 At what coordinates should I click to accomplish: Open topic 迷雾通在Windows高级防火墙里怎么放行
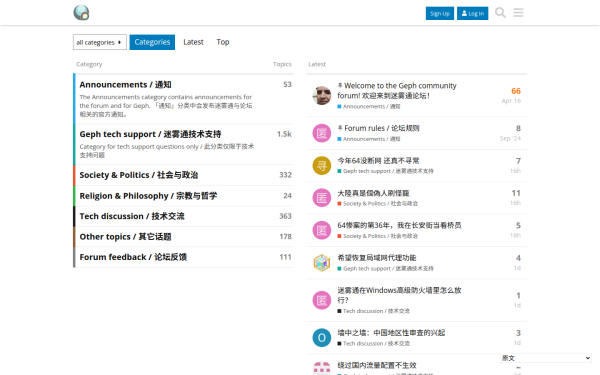coord(399,295)
